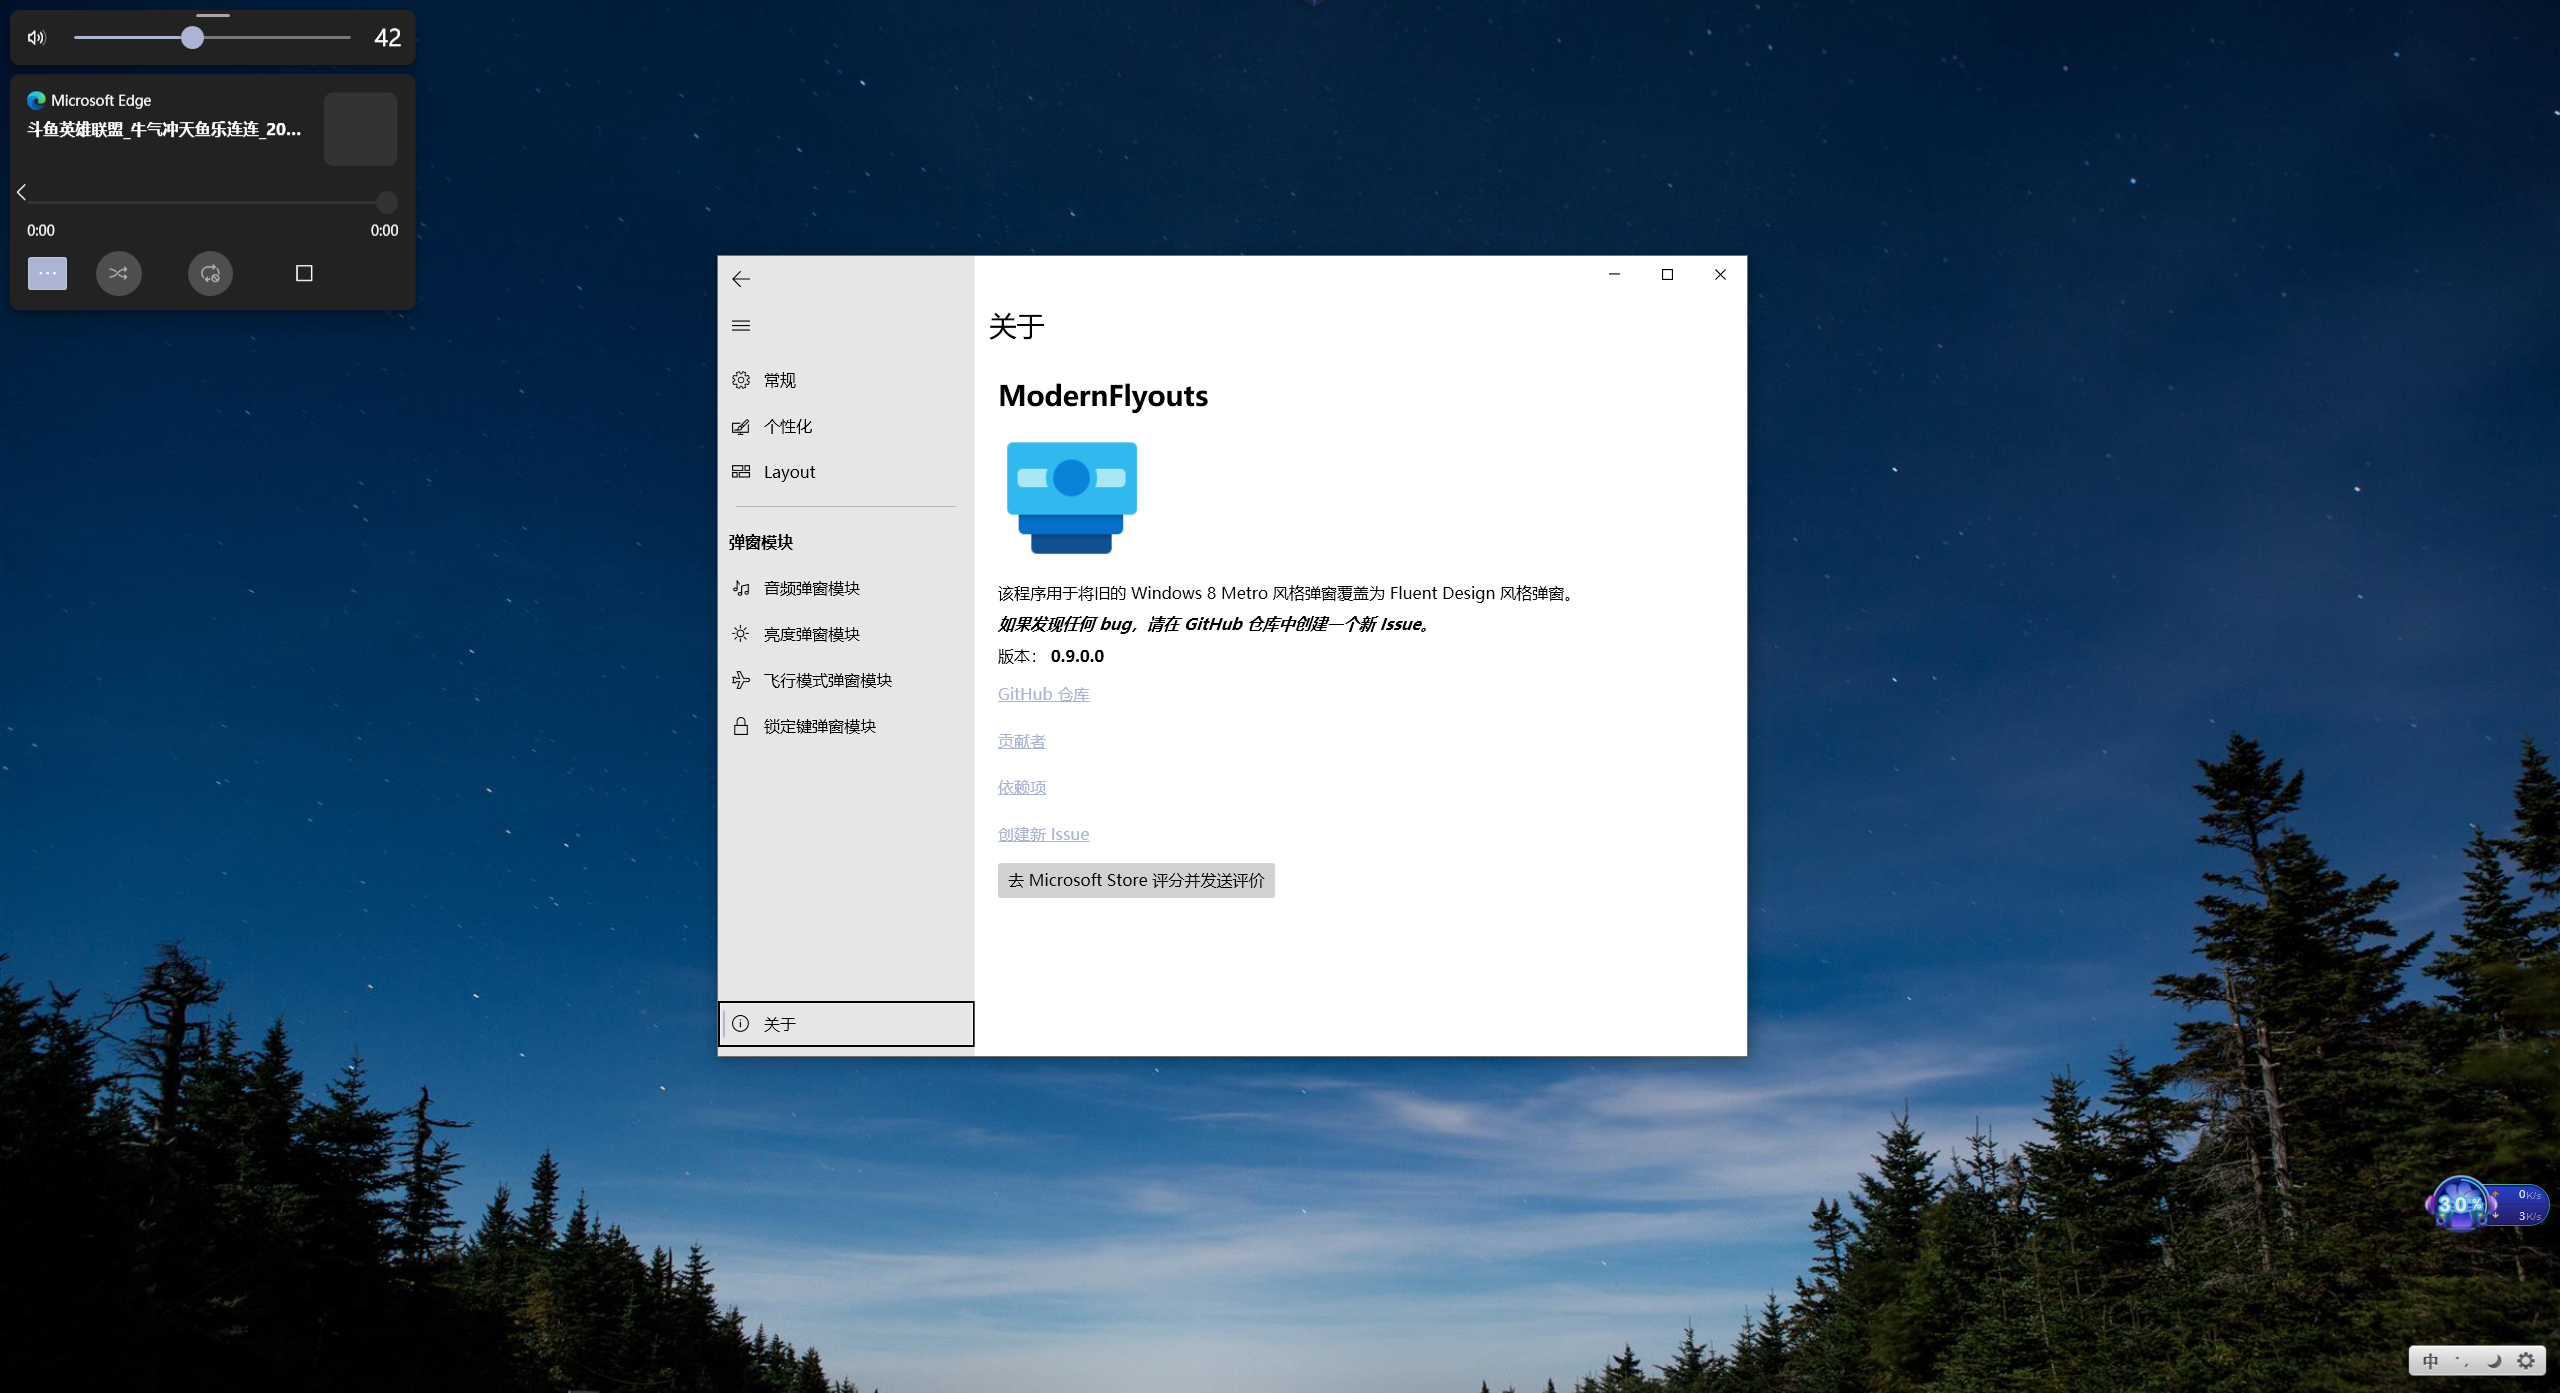The image size is (2560, 1393).
Task: Open the three-dots more options button
Action: (47, 273)
